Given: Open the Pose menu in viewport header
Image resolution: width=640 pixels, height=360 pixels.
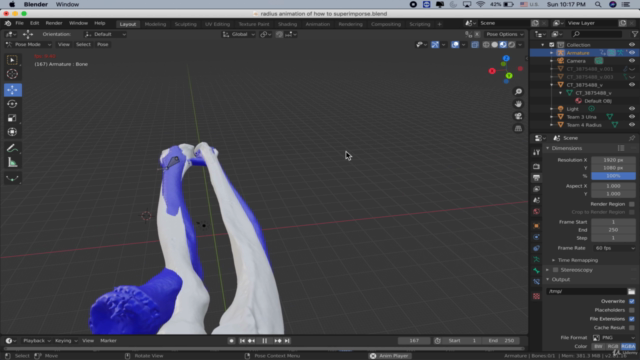Looking at the screenshot, I should (x=102, y=44).
